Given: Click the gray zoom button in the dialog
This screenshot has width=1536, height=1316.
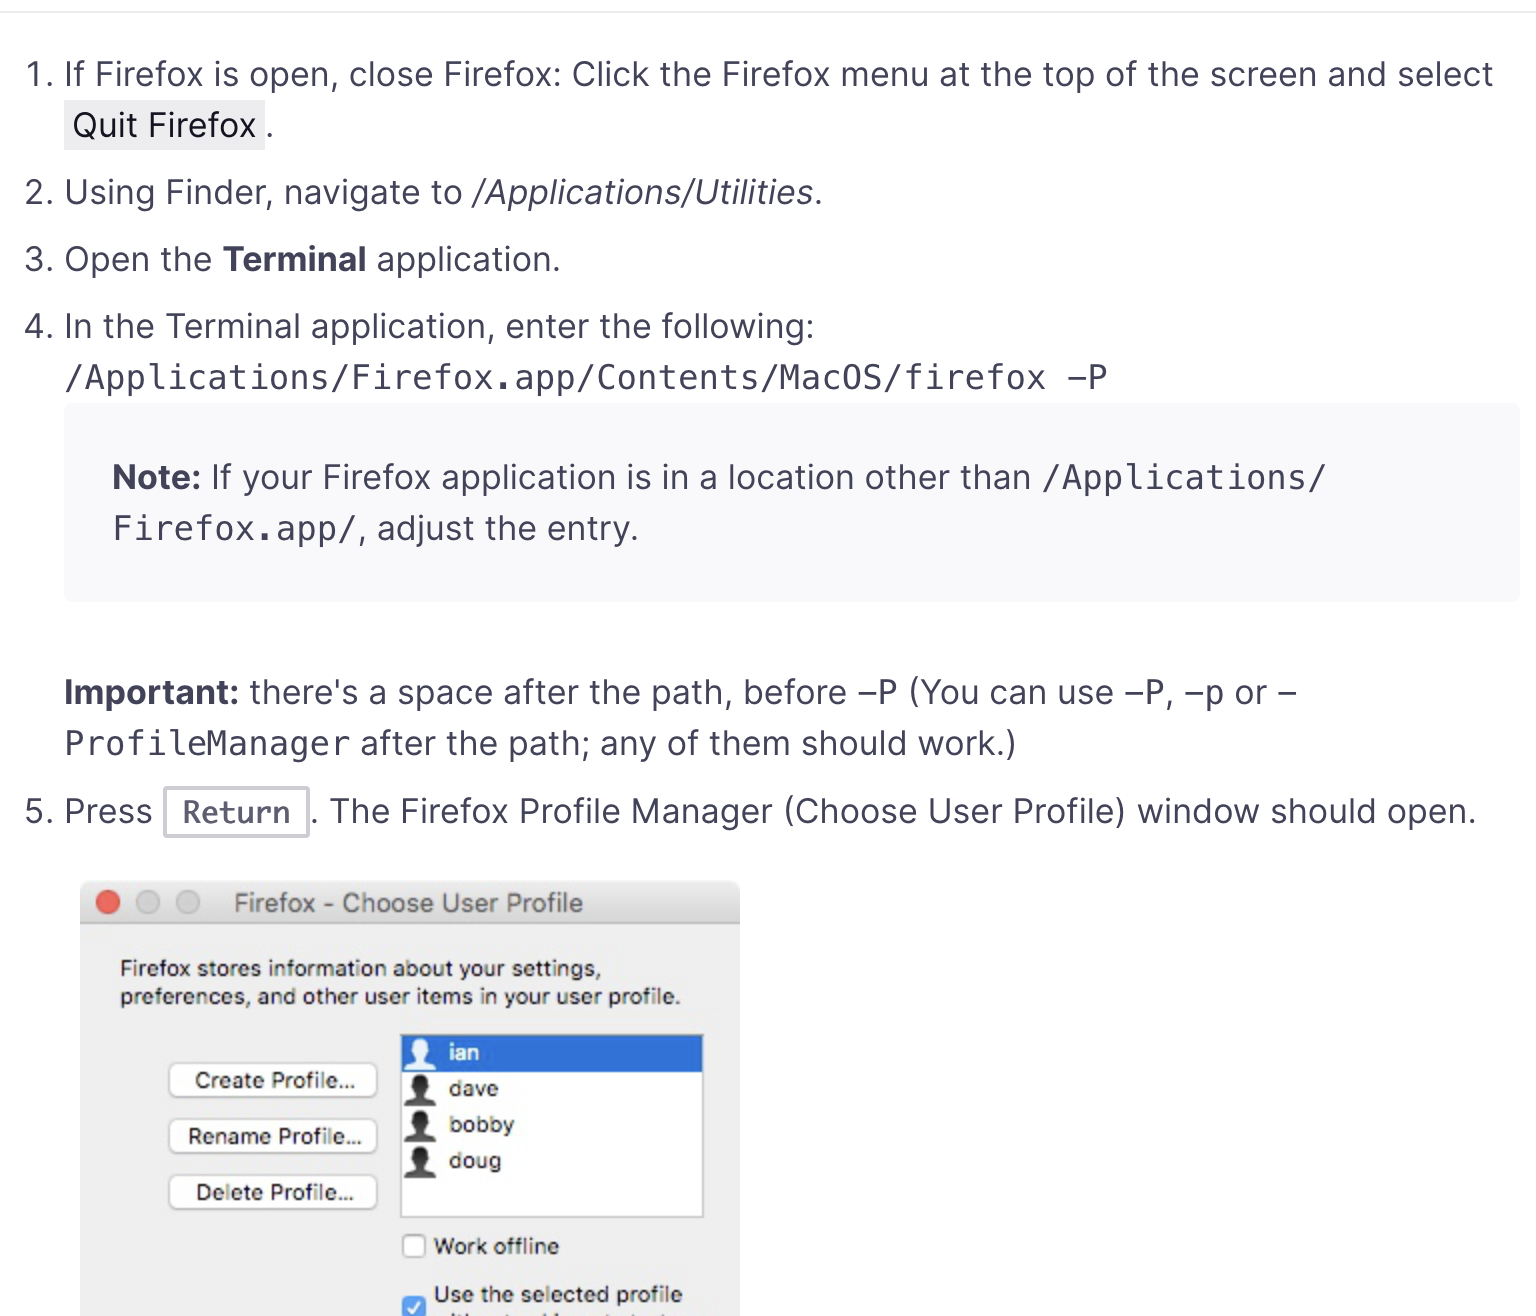Looking at the screenshot, I should (188, 903).
